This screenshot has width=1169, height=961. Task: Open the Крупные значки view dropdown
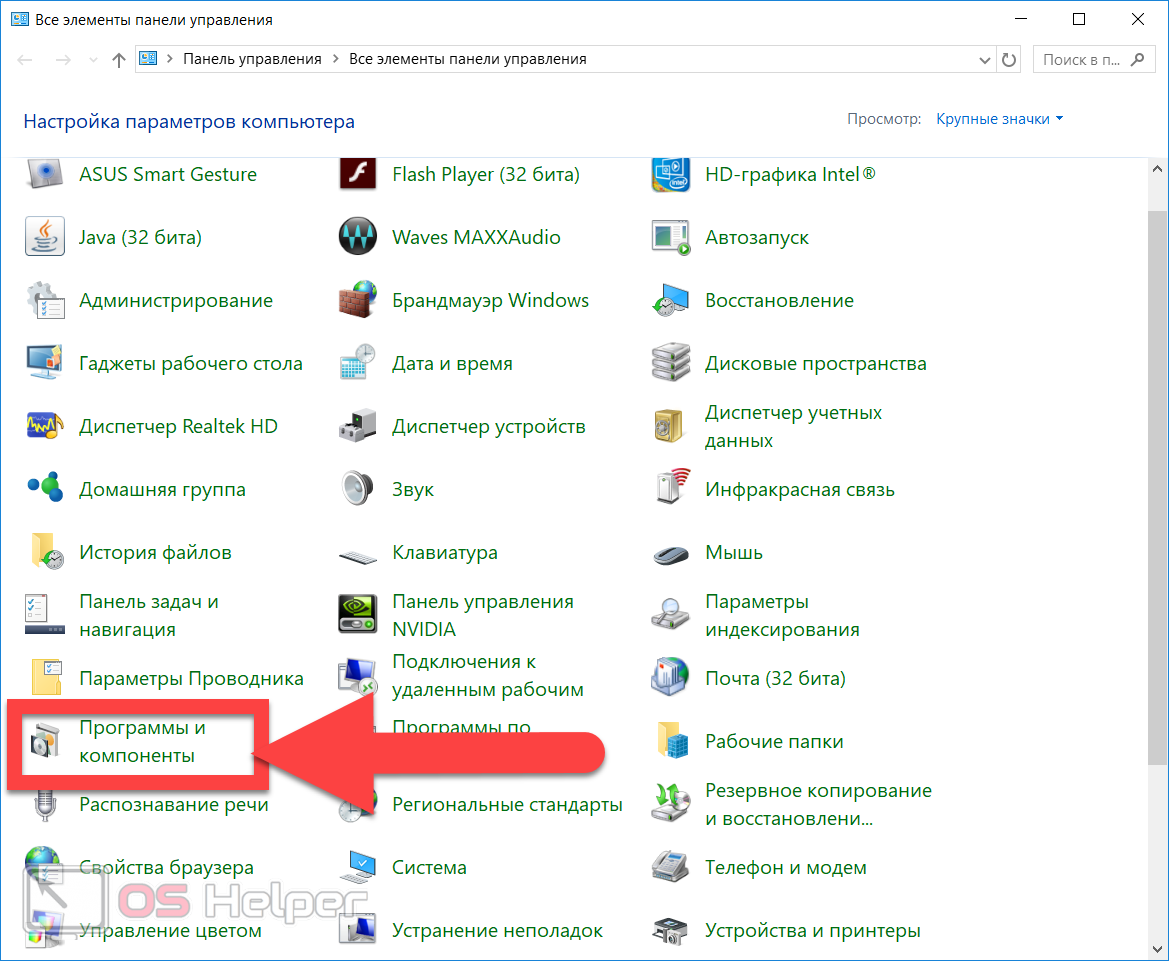click(x=999, y=119)
